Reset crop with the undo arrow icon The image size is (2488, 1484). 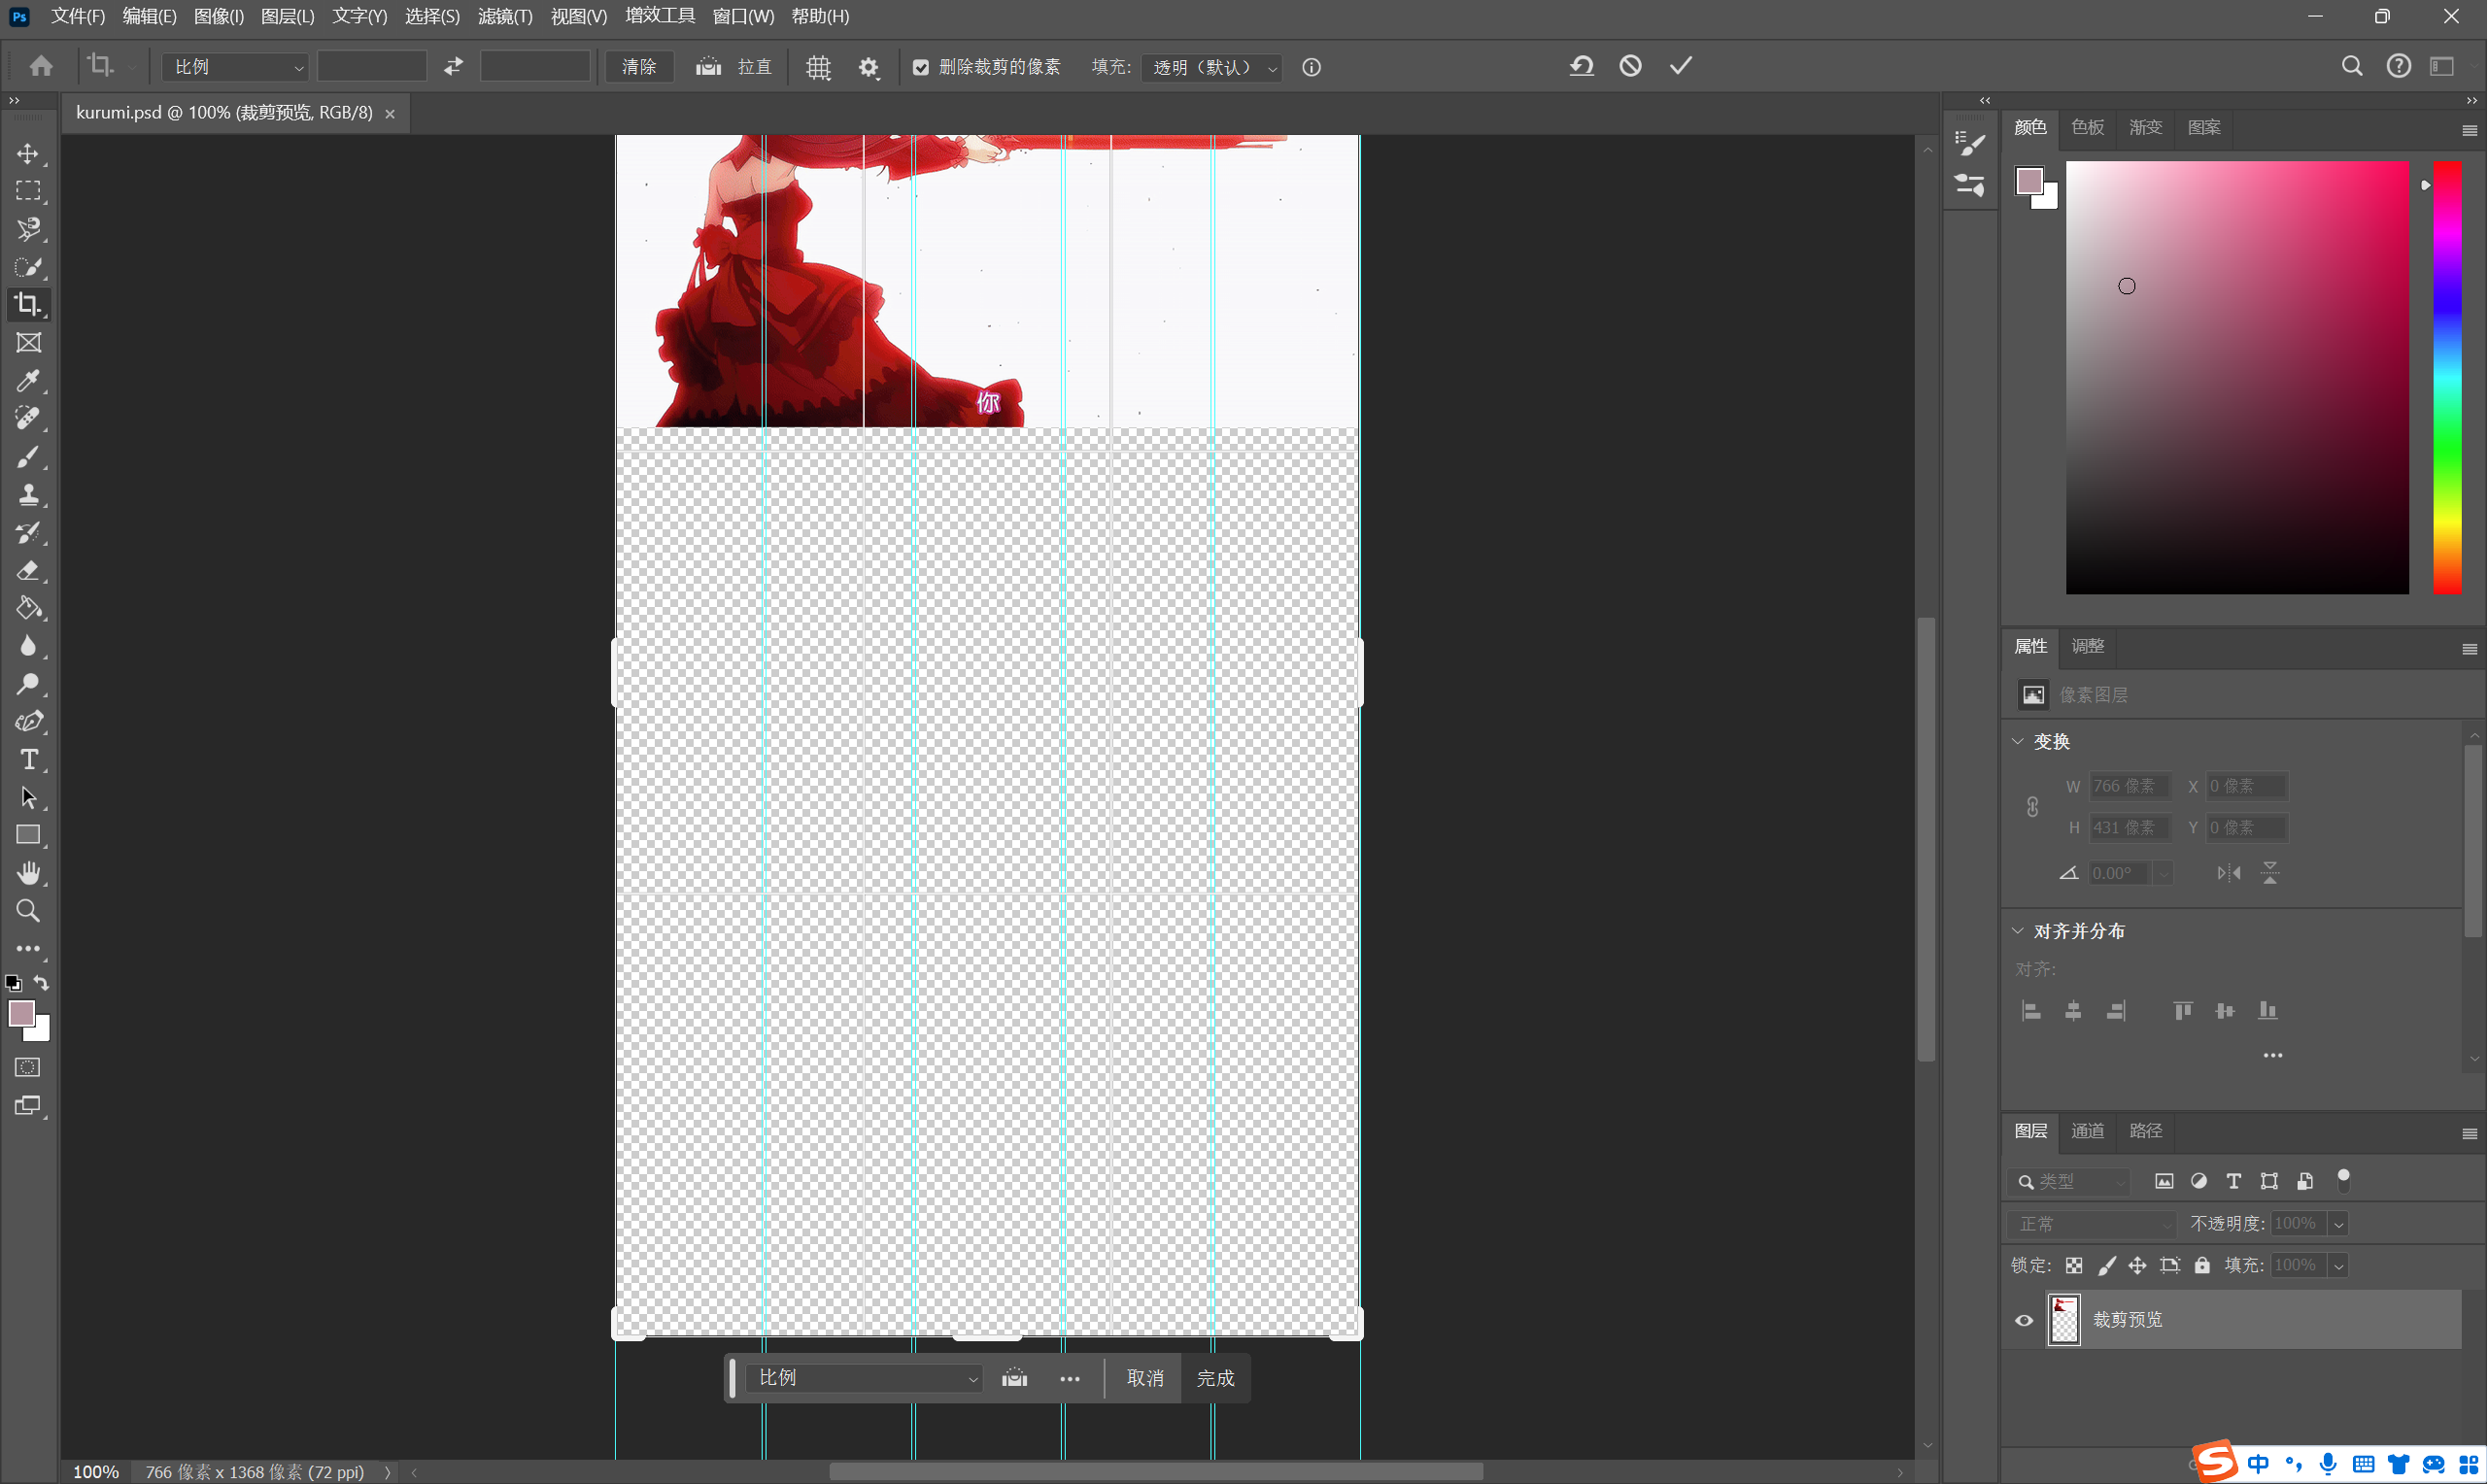coord(1581,66)
